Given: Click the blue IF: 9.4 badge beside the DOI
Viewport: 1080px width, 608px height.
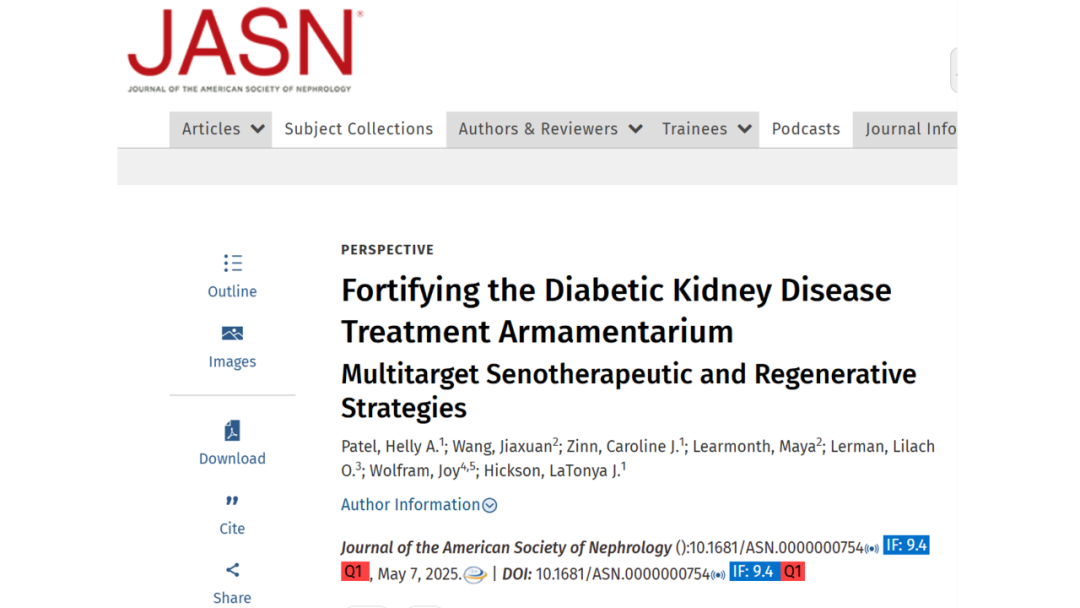Looking at the screenshot, I should point(754,572).
